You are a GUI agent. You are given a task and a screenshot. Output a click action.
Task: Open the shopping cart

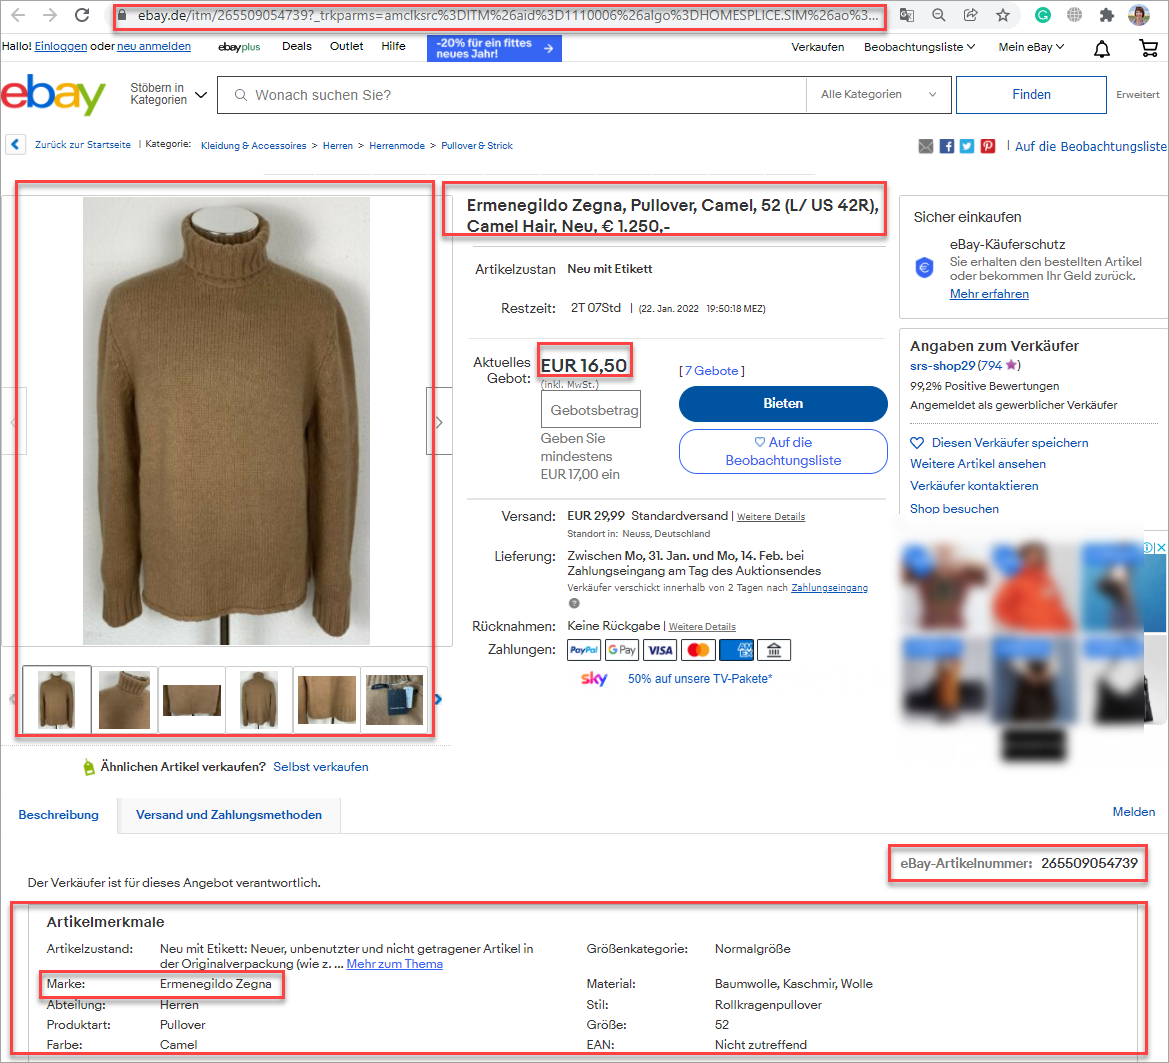pos(1148,48)
